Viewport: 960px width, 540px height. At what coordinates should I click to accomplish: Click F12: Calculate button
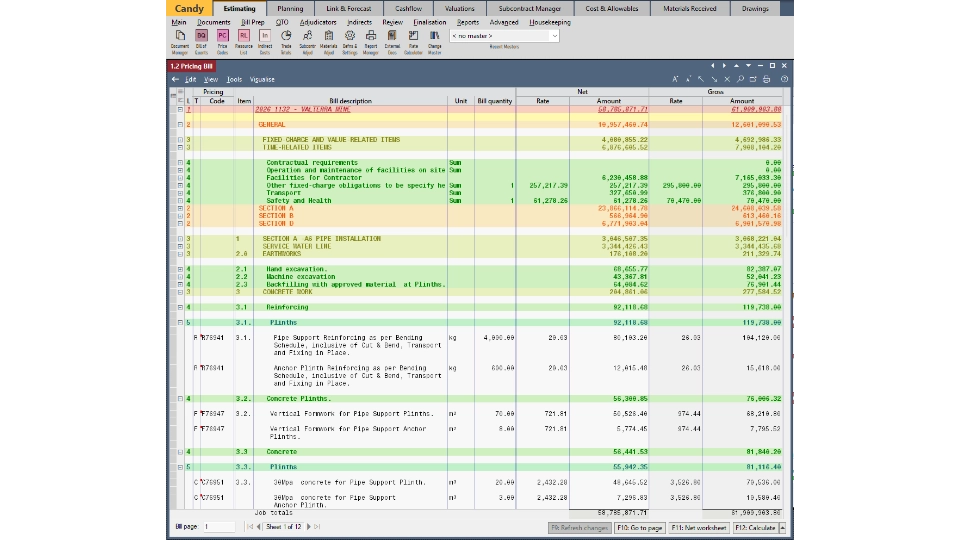tap(756, 528)
